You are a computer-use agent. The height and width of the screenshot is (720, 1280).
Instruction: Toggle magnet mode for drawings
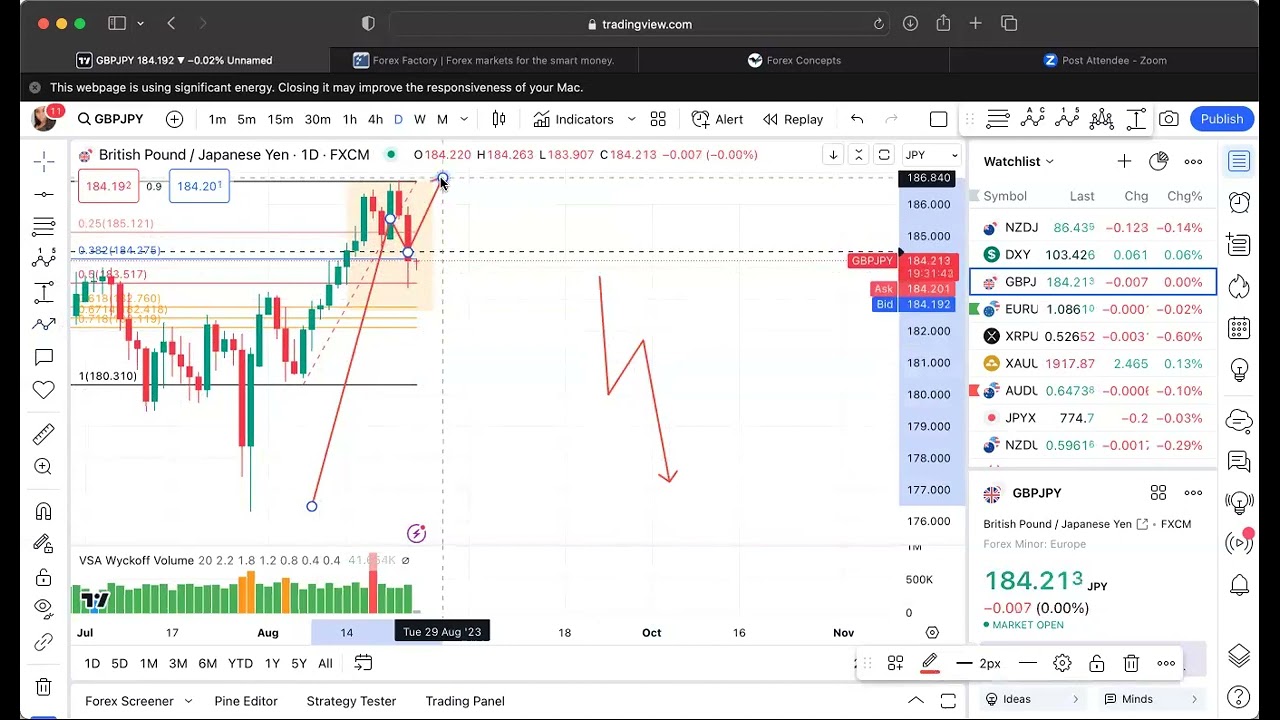[43, 511]
